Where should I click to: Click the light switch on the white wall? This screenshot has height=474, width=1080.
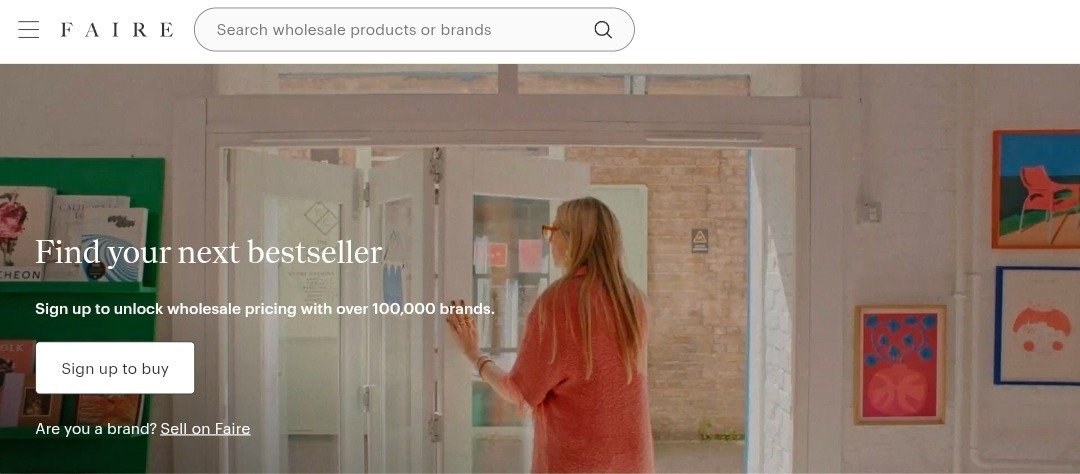(870, 211)
